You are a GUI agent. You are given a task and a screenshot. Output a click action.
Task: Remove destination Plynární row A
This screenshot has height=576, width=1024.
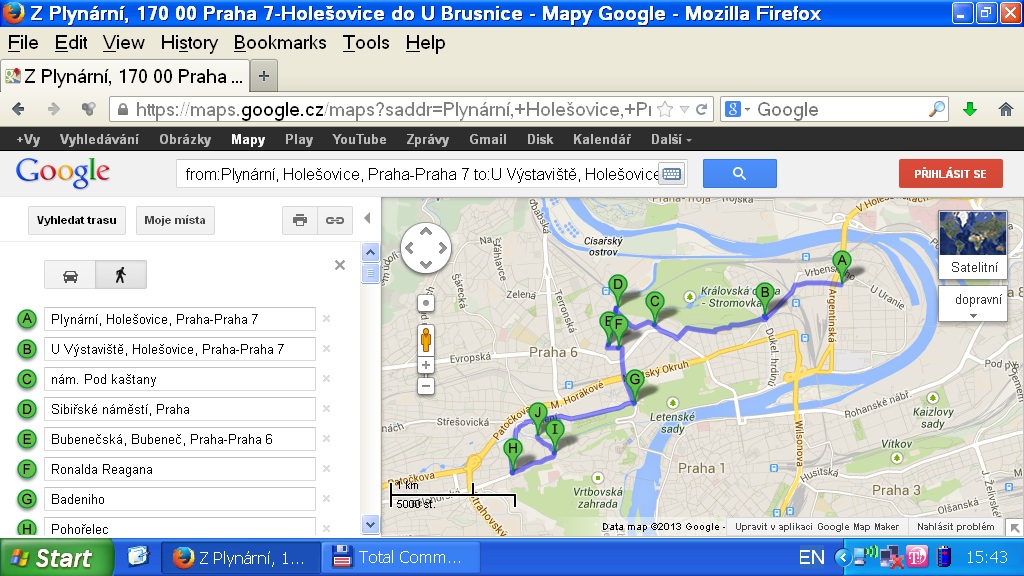tap(327, 319)
